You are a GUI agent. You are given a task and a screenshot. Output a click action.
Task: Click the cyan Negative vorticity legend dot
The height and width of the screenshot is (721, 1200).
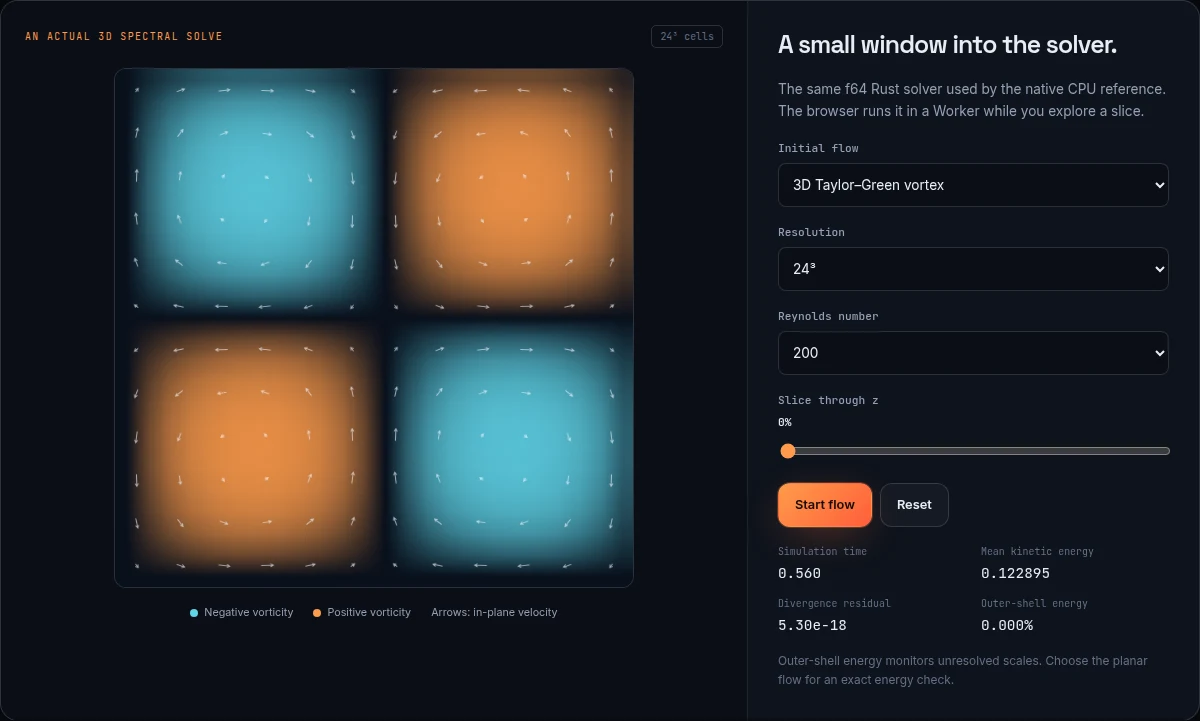click(194, 612)
